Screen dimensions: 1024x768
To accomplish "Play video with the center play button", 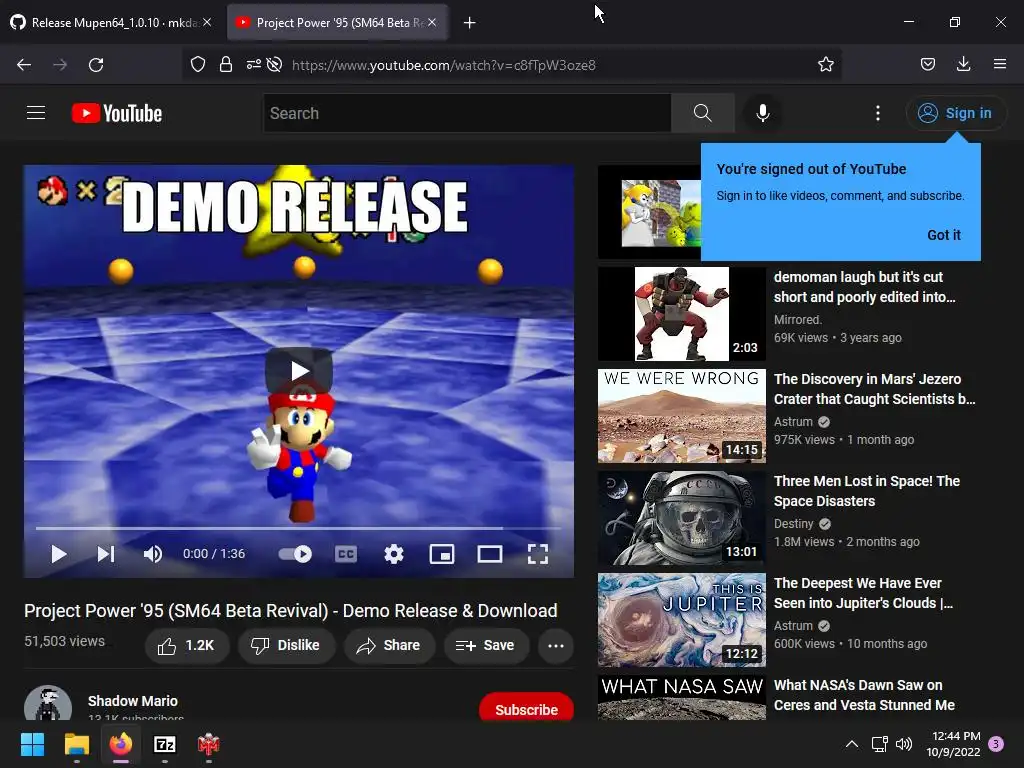I will click(x=299, y=370).
